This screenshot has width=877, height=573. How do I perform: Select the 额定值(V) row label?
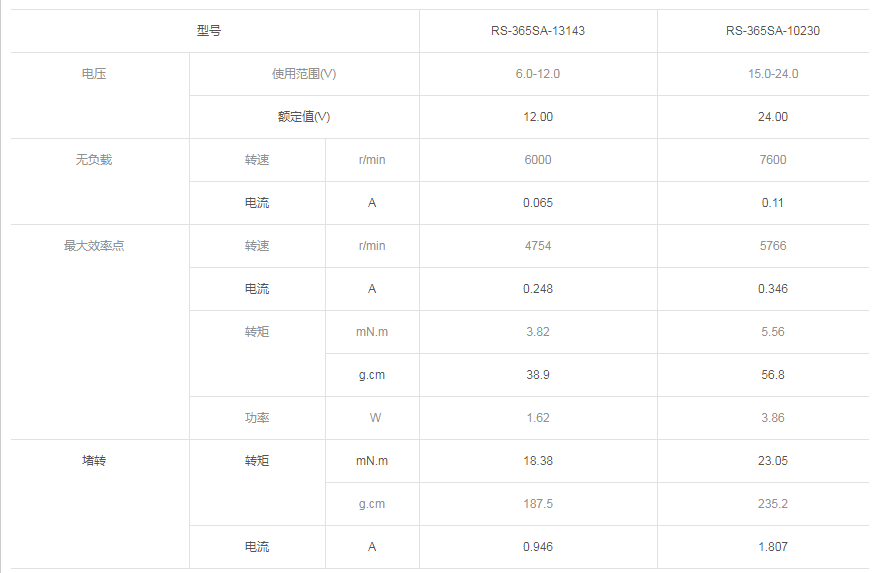(304, 117)
